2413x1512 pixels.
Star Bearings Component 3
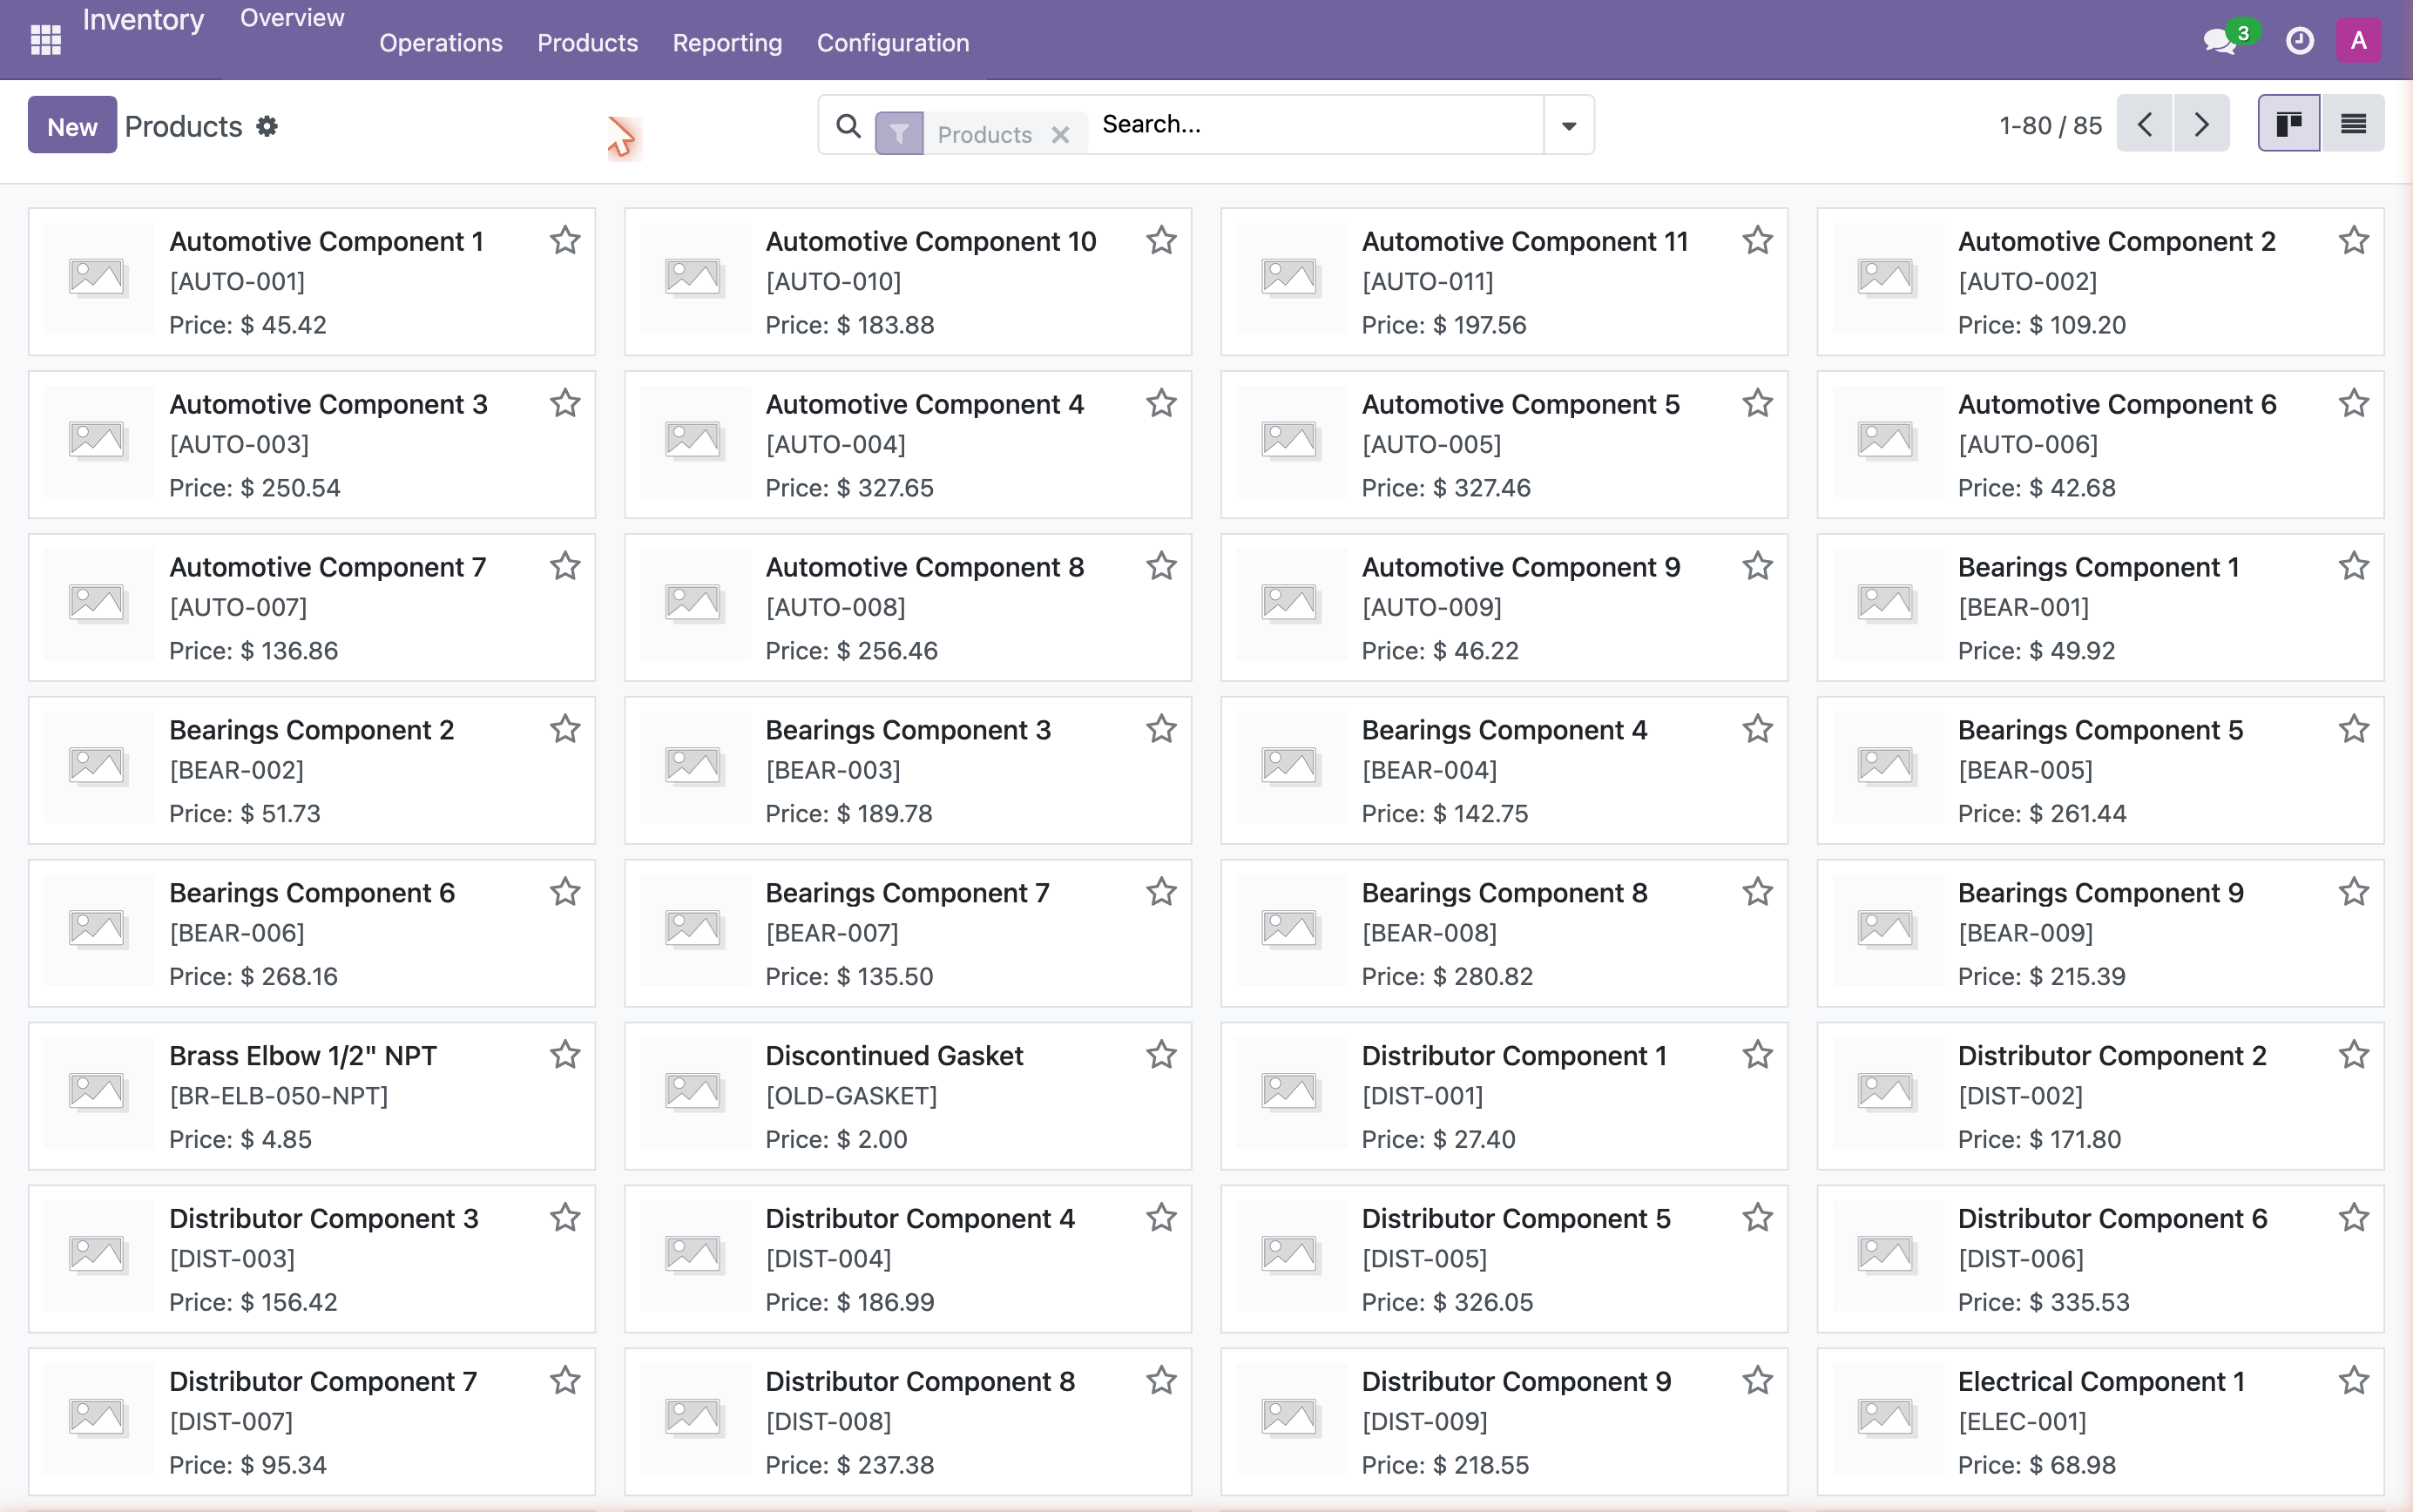(1161, 729)
